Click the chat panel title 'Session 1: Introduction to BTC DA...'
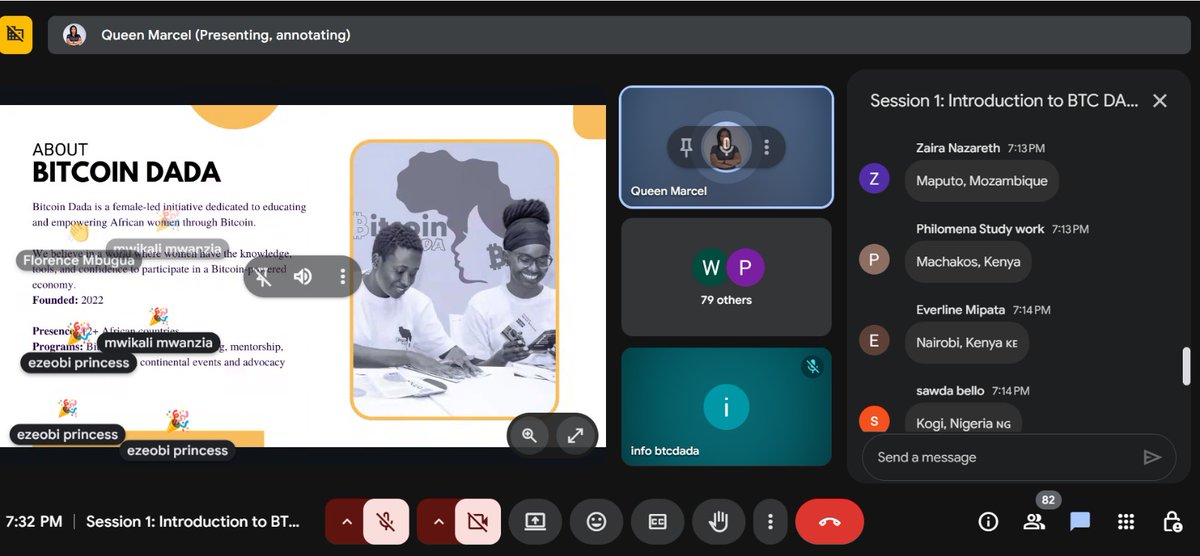 [1004, 100]
